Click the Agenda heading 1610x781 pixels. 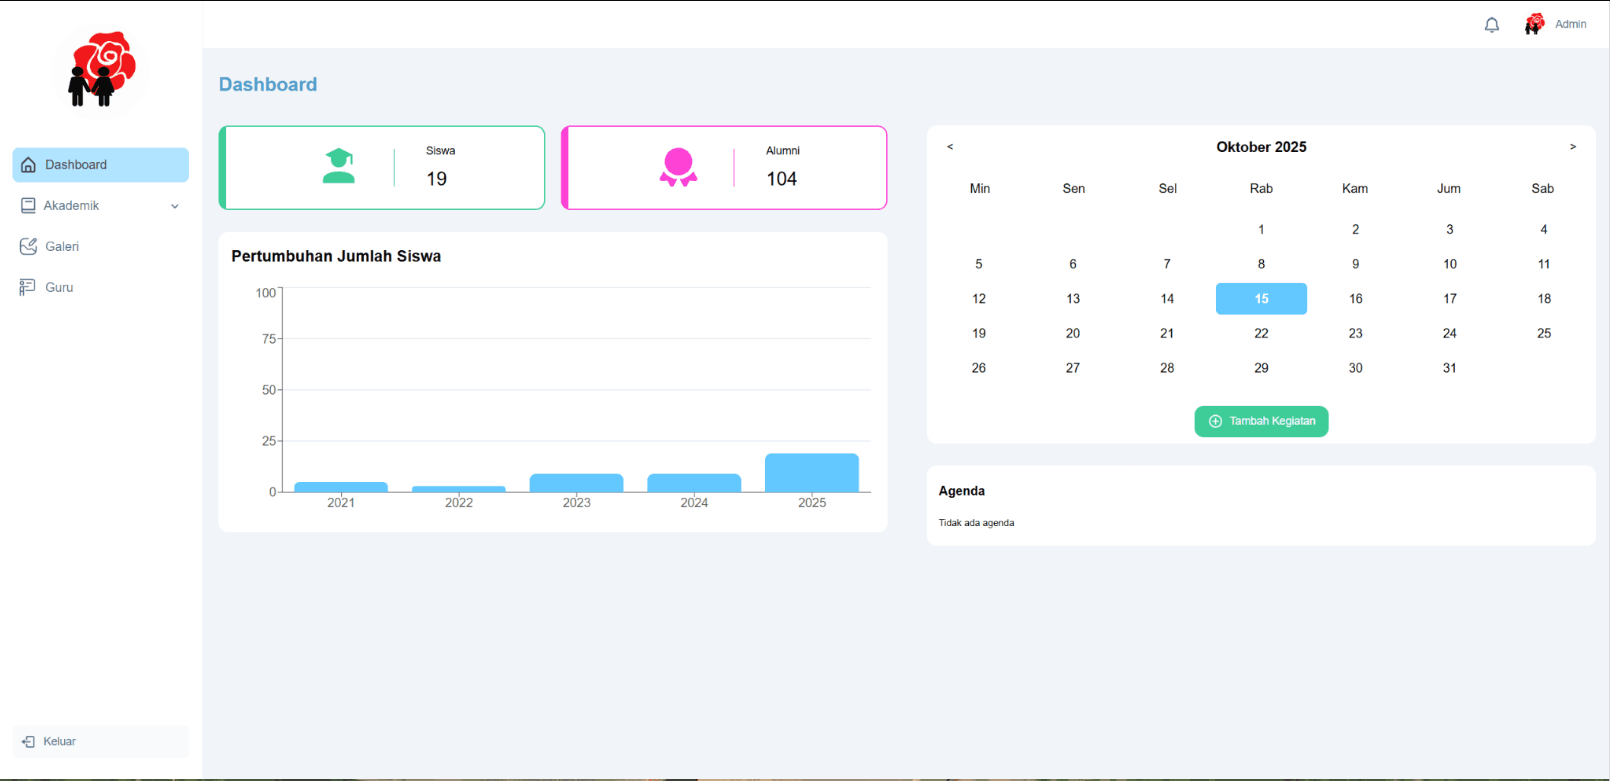pos(962,491)
